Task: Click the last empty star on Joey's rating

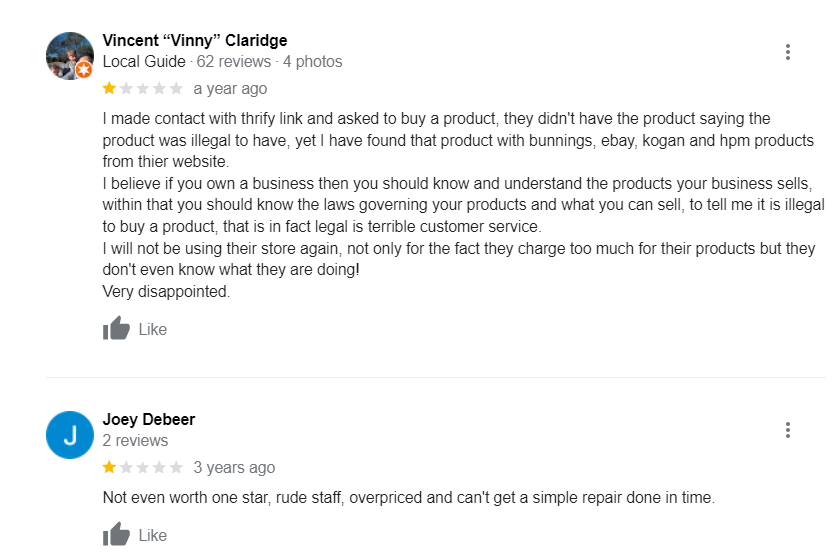Action: coord(177,467)
